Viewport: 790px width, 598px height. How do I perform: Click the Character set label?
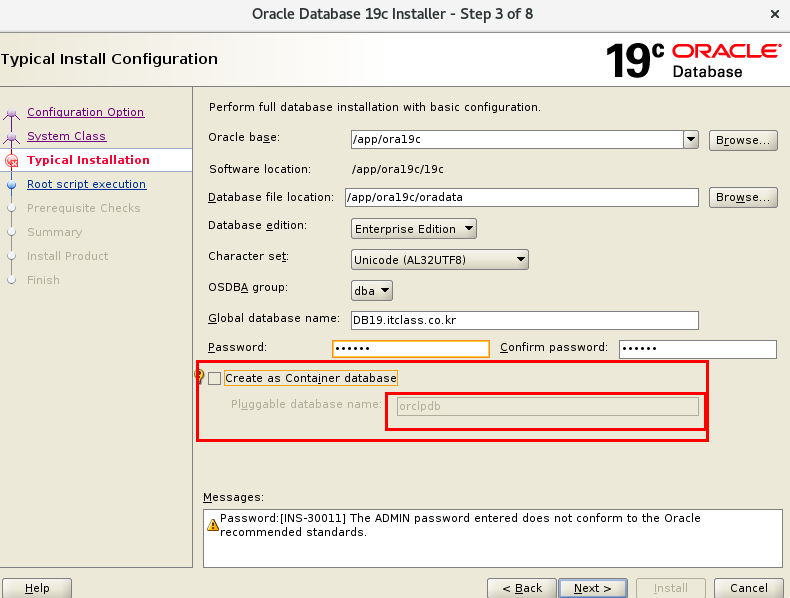coord(249,256)
